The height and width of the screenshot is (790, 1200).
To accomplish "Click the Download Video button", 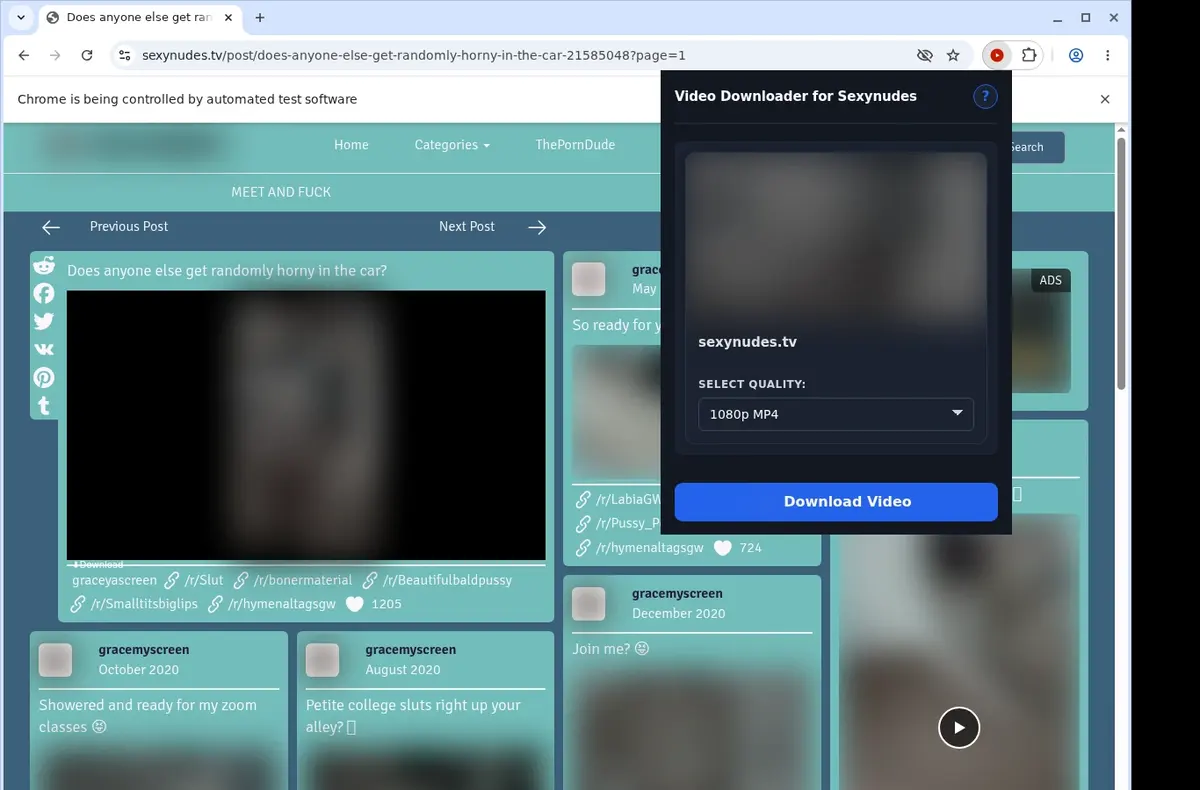I will pyautogui.click(x=836, y=502).
